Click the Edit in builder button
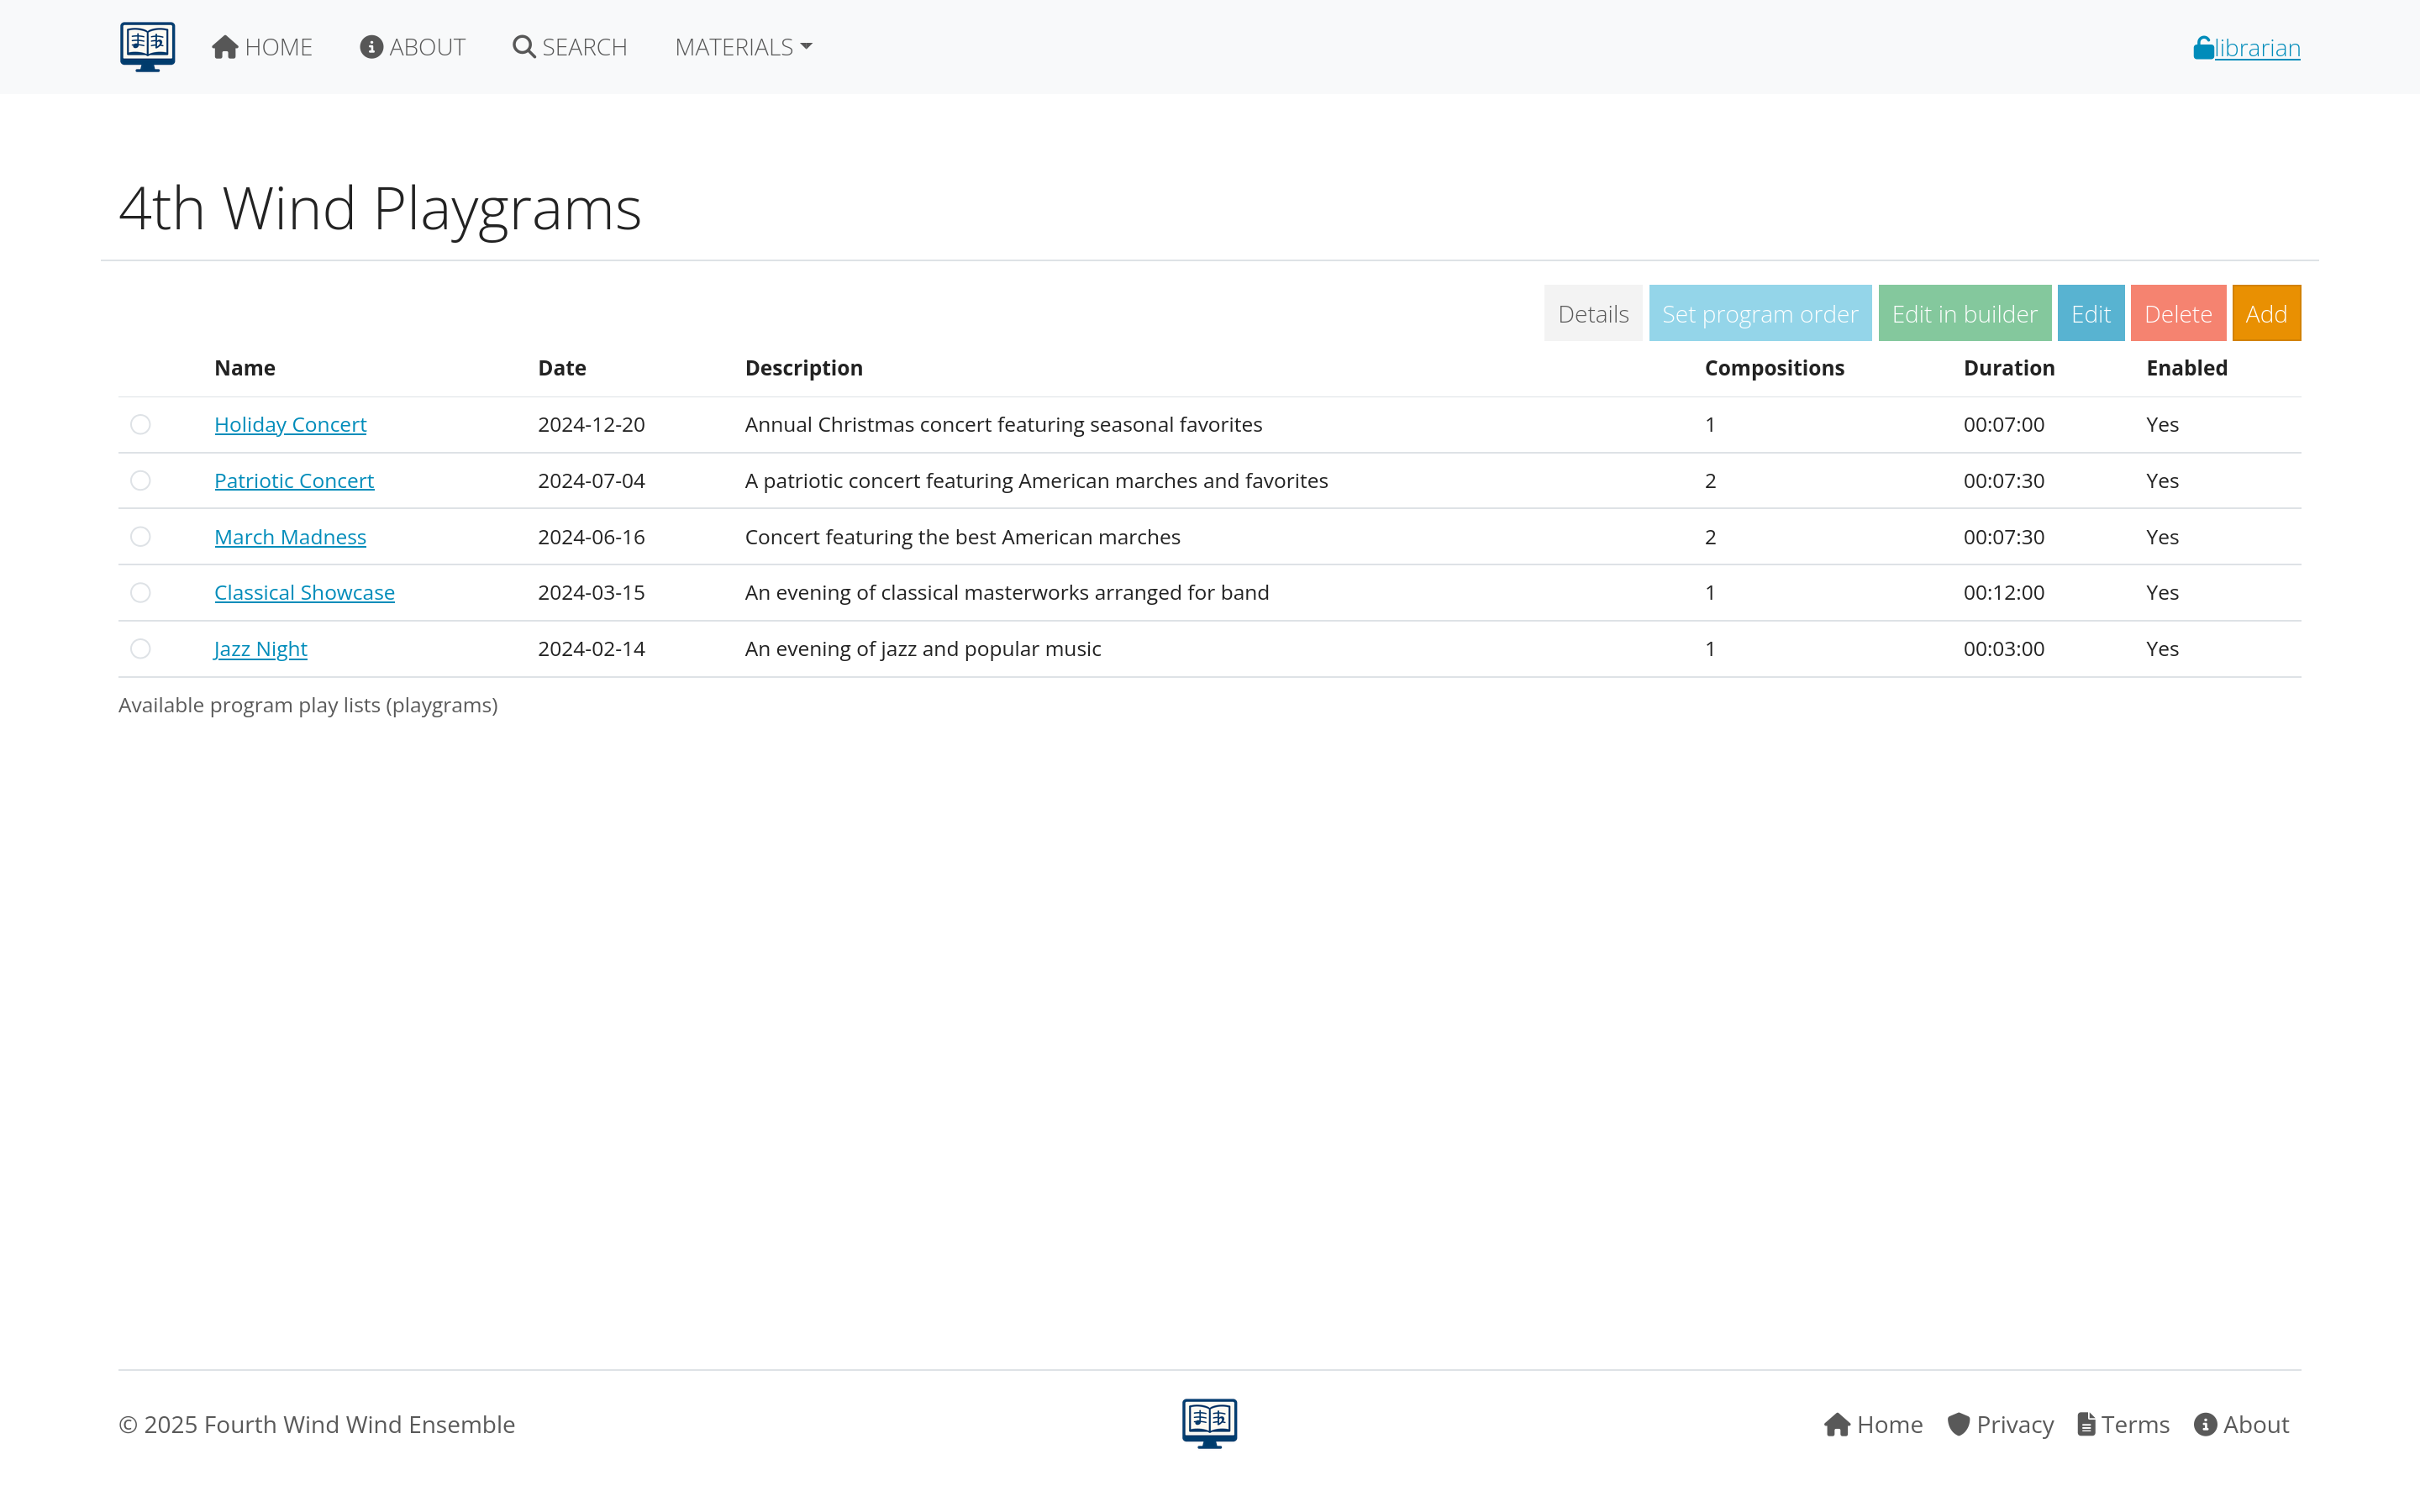Screen dimensions: 2420x1512 1964,313
